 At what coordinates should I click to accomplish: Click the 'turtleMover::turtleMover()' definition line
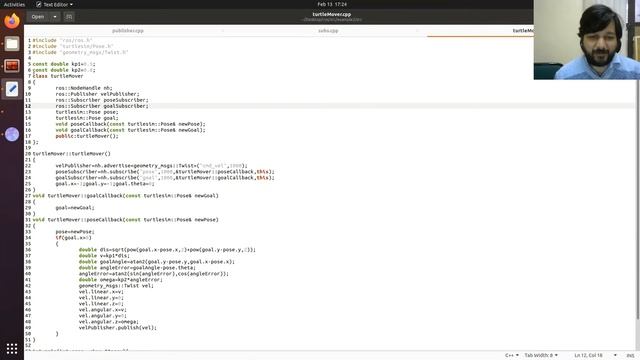click(71, 154)
